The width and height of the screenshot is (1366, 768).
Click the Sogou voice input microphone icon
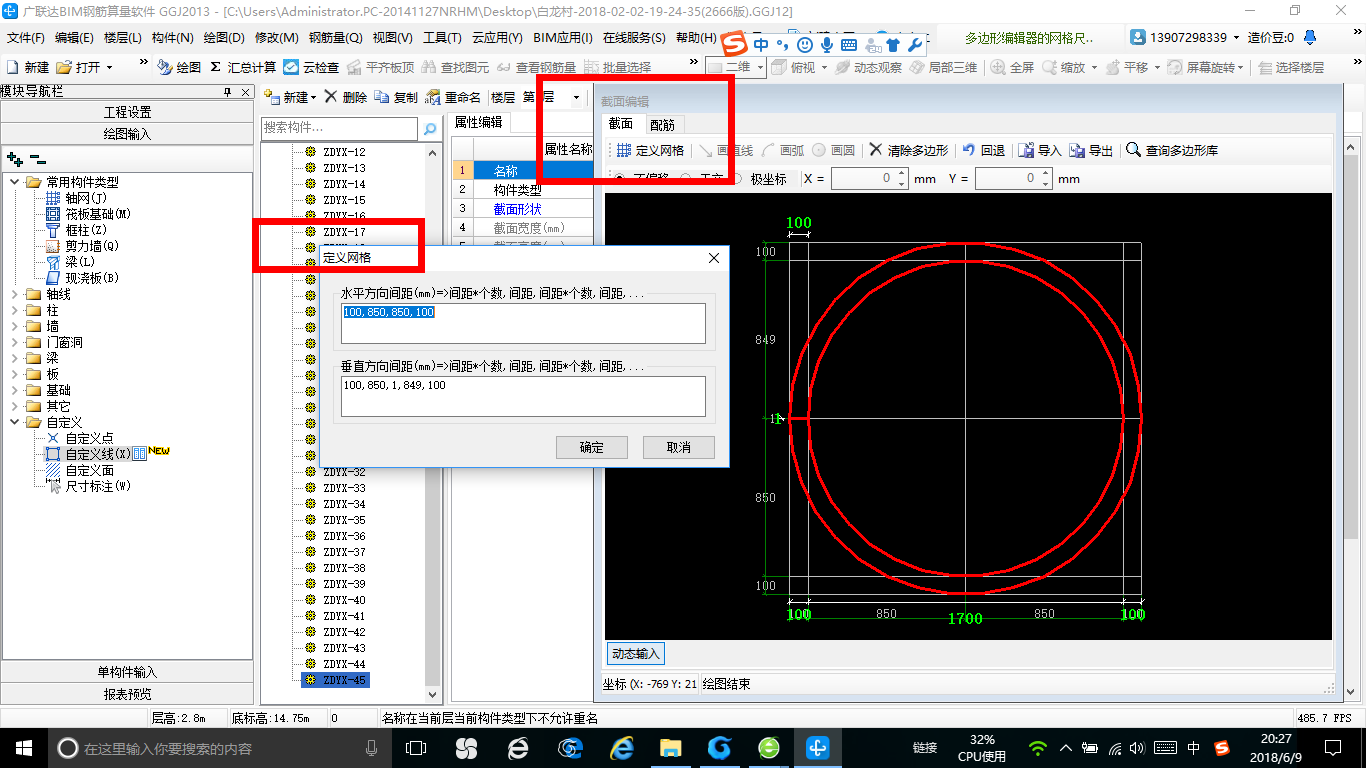[x=827, y=45]
